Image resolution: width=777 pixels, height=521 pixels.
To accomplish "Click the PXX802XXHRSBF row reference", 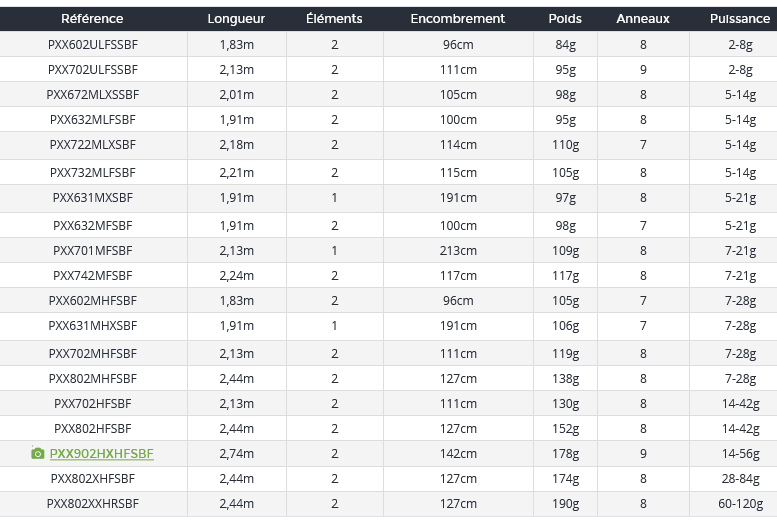I will (93, 504).
